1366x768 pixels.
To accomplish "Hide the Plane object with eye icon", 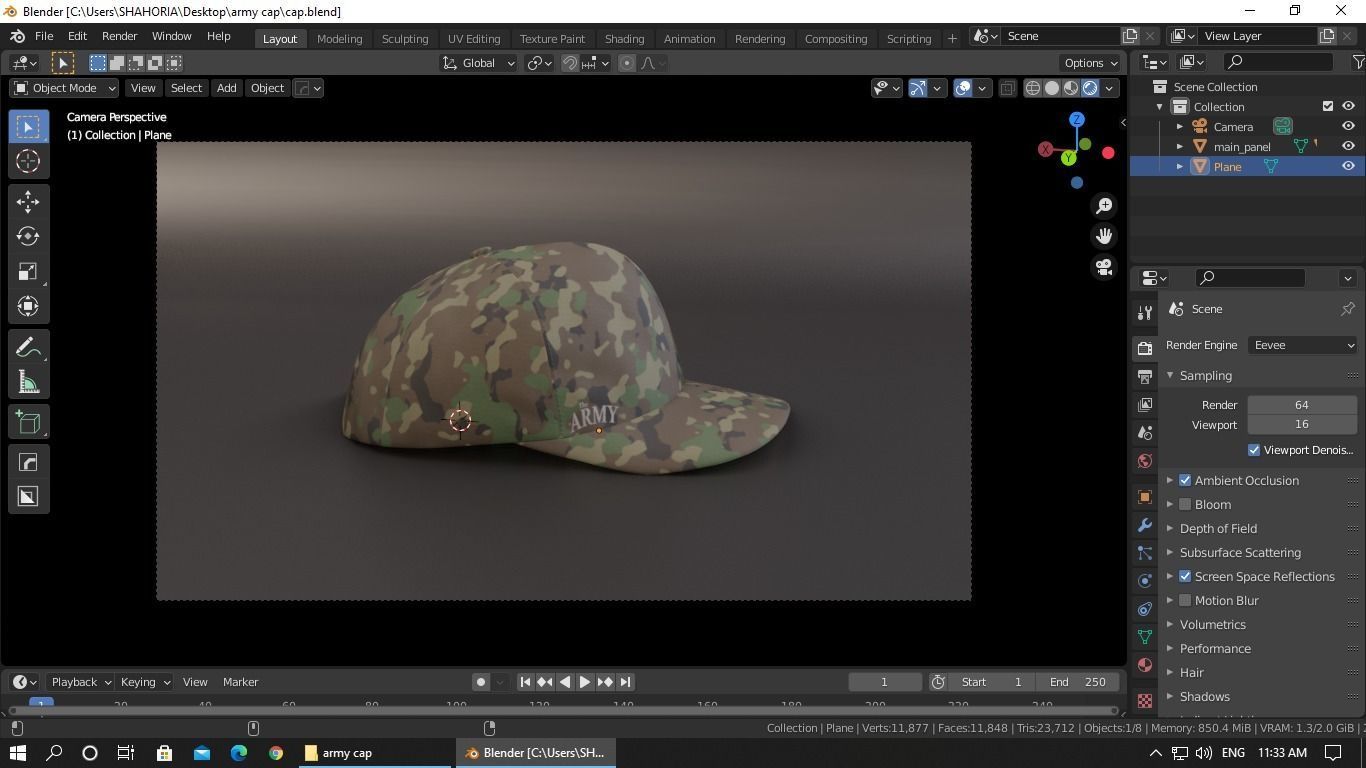I will coord(1348,167).
